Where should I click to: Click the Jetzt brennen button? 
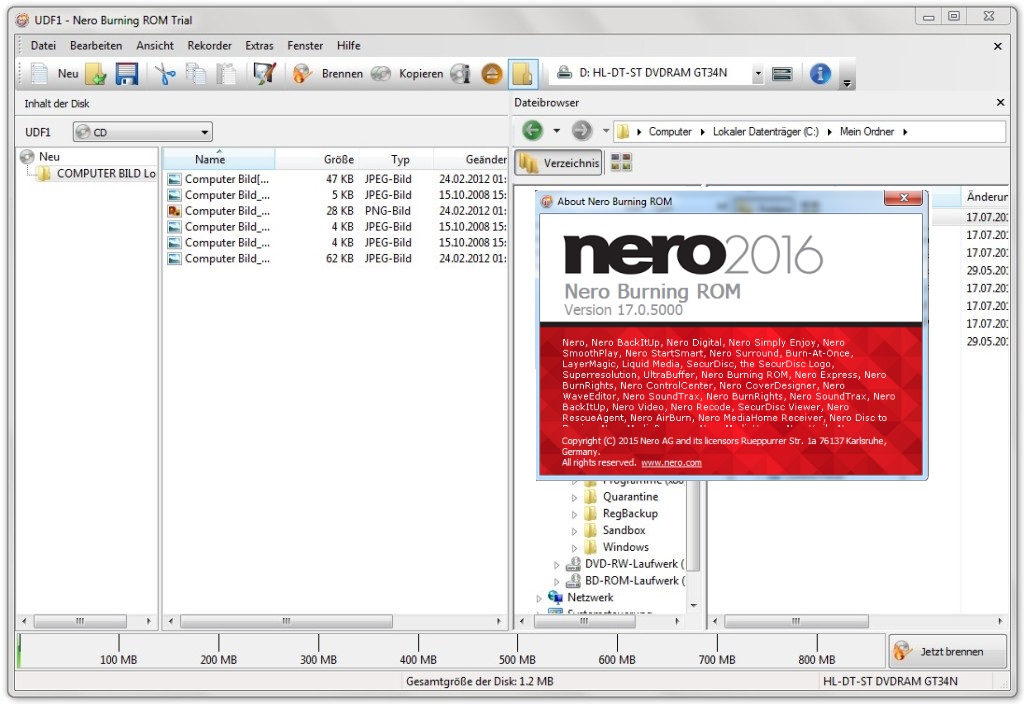coord(947,651)
